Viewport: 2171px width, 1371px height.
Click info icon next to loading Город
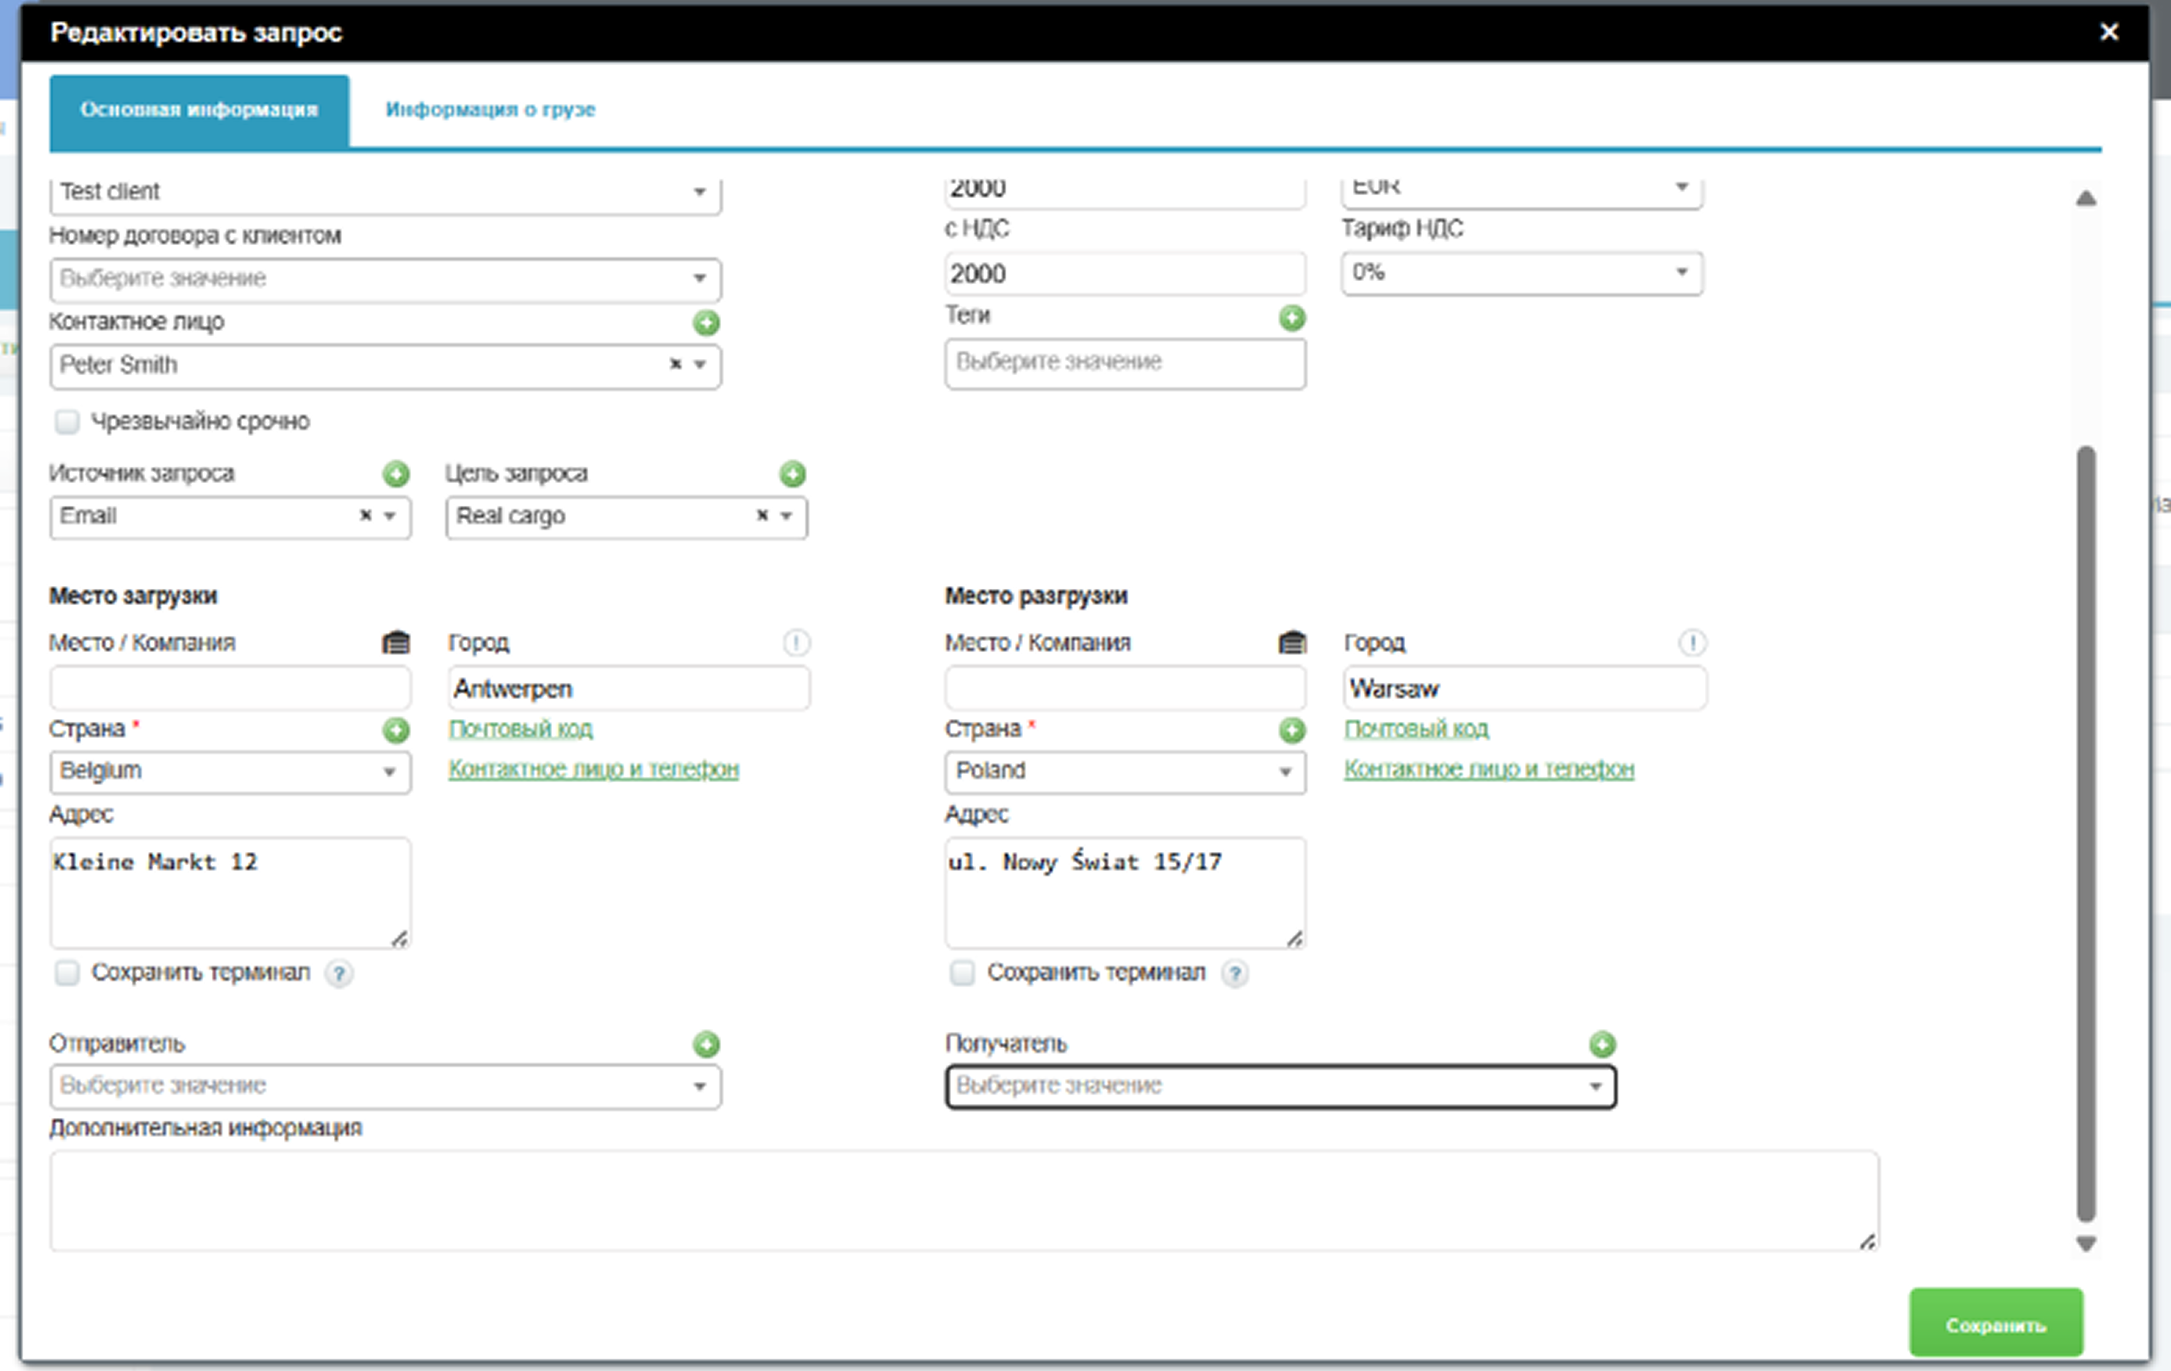pos(796,642)
